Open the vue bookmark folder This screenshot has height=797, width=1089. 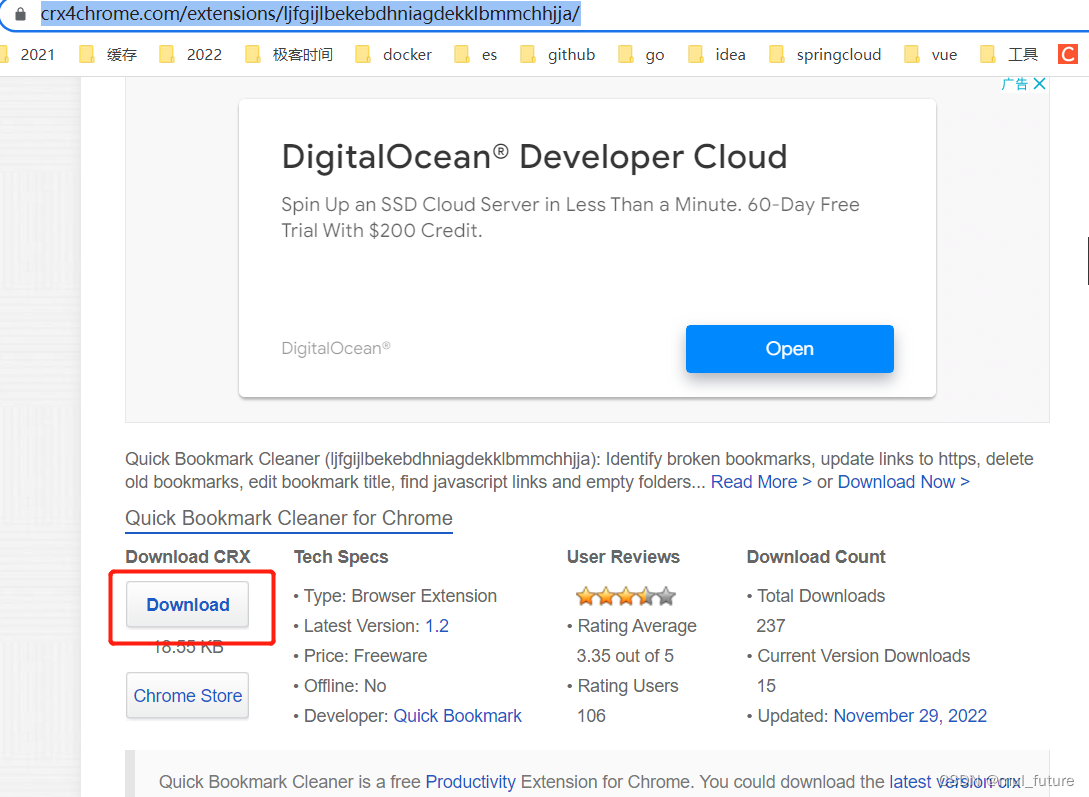[x=931, y=54]
